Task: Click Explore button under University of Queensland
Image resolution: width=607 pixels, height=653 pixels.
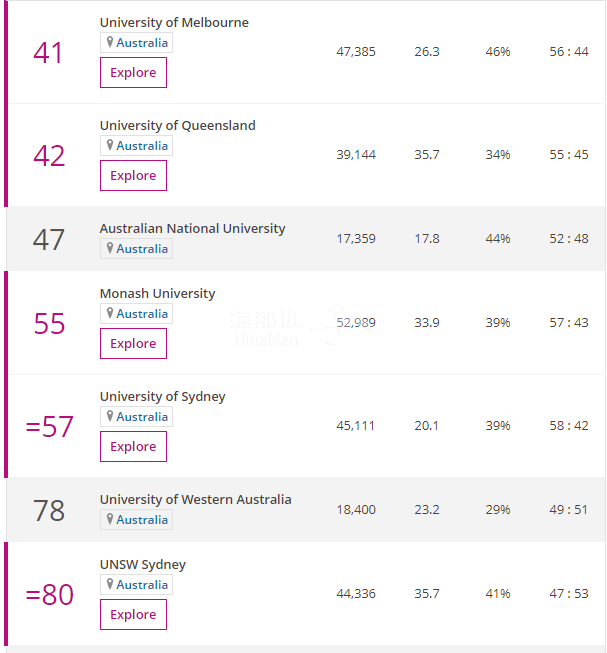Action: (133, 175)
